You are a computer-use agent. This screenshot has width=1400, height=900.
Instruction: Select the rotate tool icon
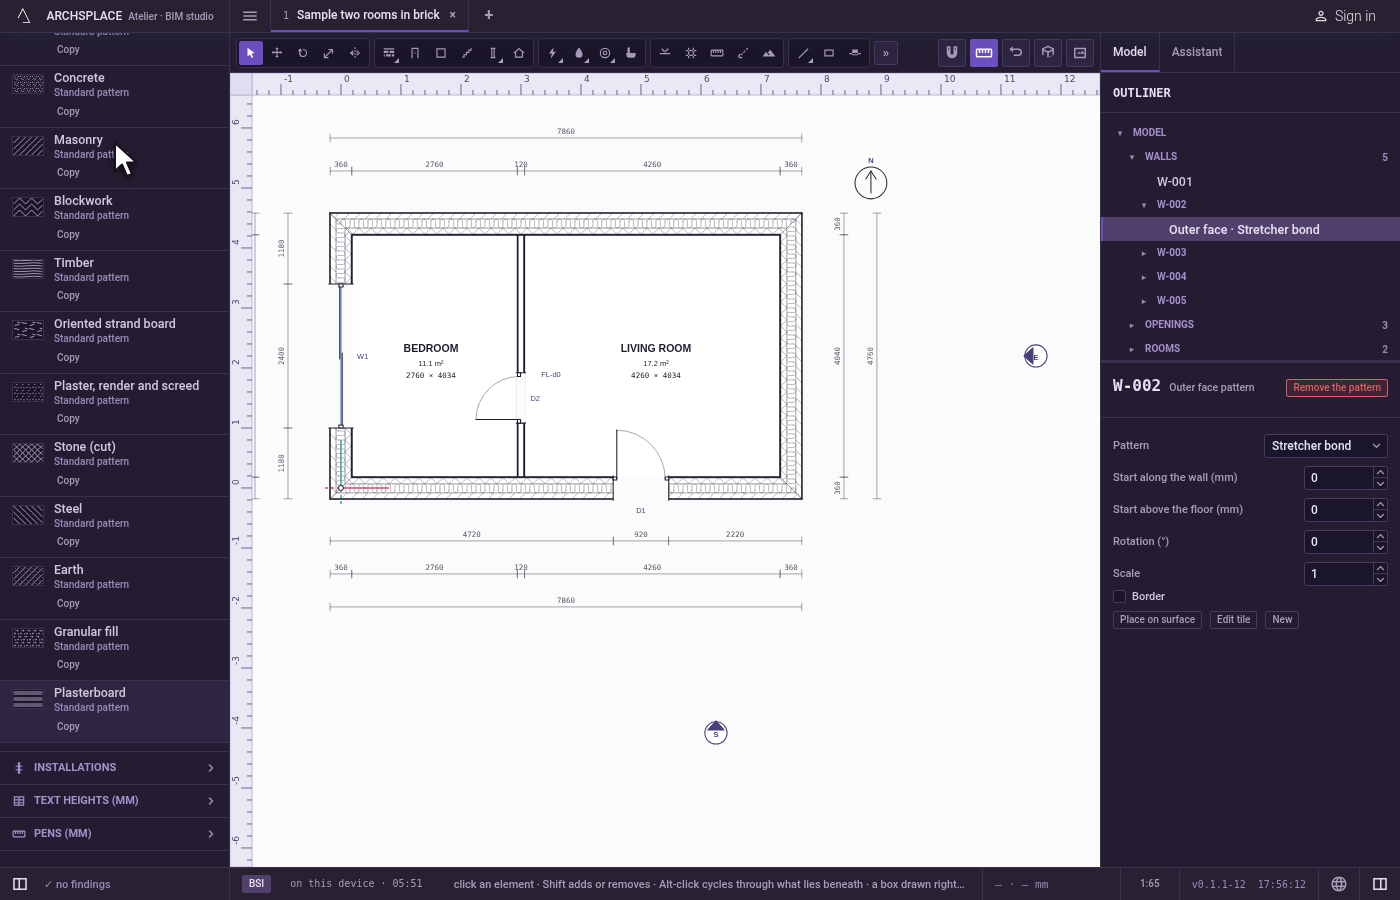pos(303,53)
